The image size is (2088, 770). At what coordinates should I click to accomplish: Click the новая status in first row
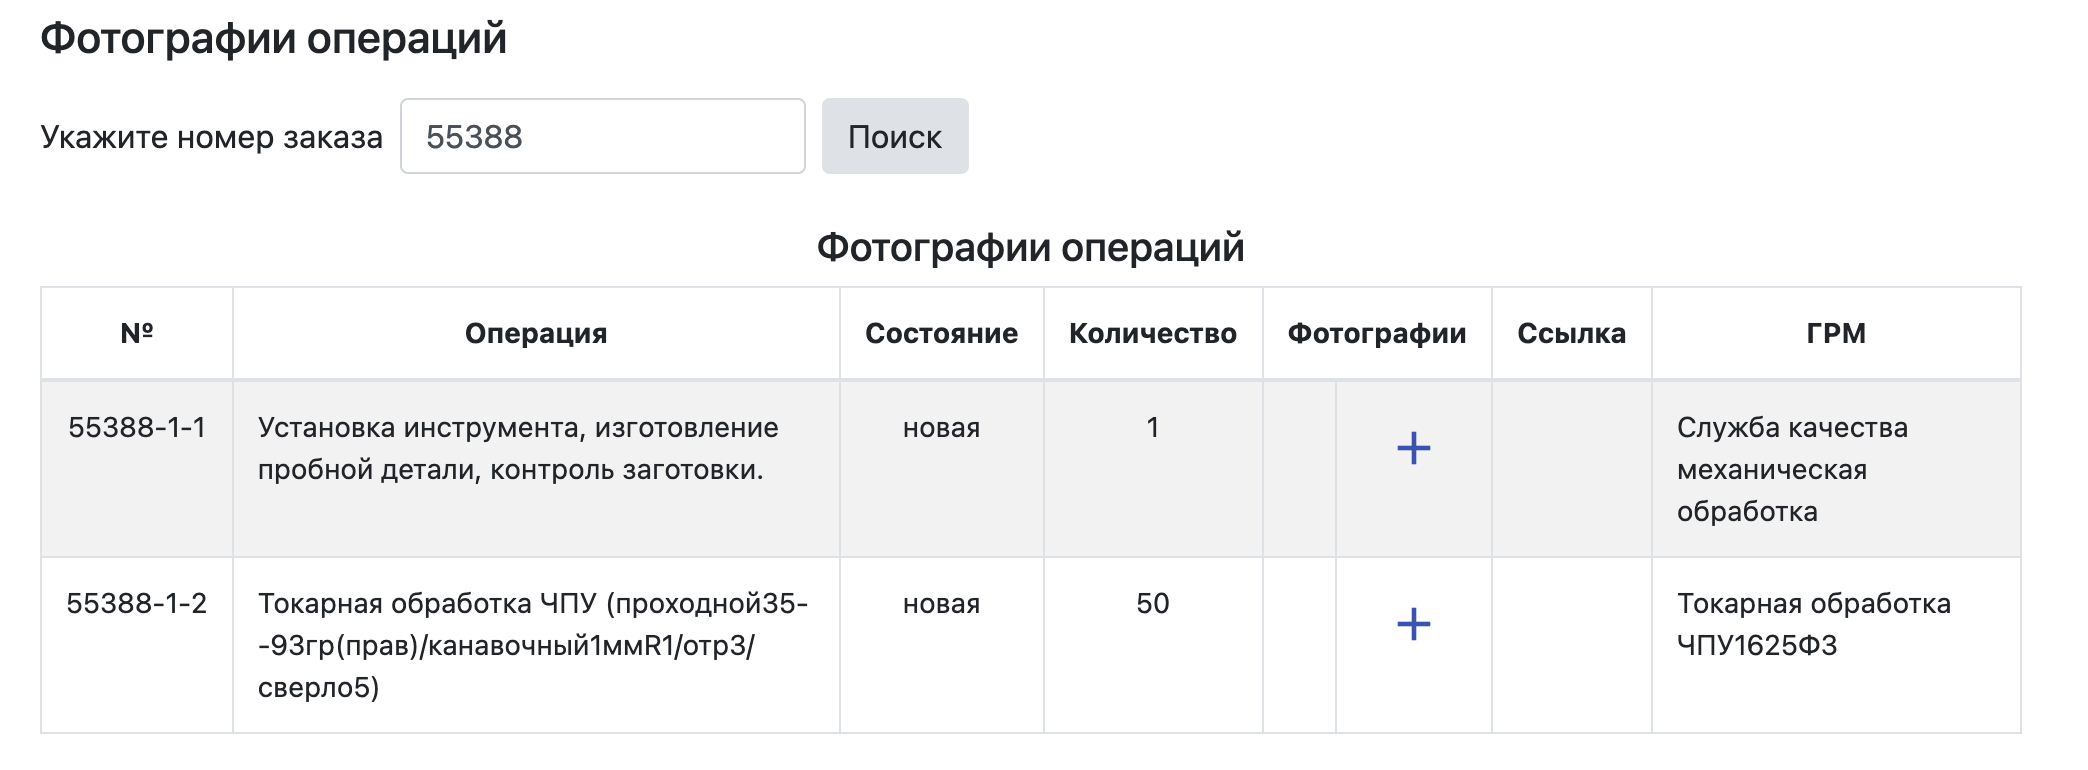pyautogui.click(x=942, y=428)
